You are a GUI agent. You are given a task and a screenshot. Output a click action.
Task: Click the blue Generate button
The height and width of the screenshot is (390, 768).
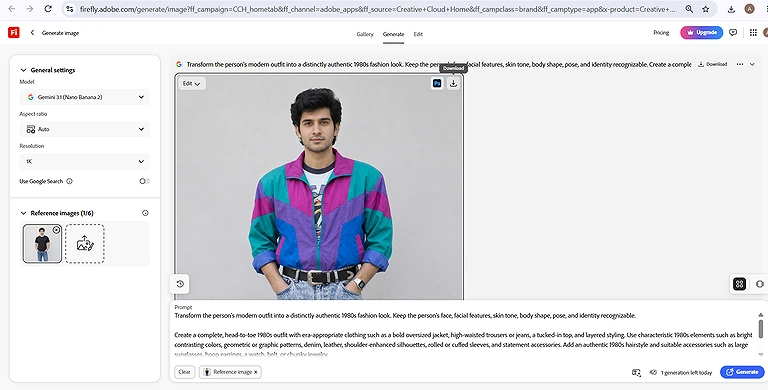(742, 372)
